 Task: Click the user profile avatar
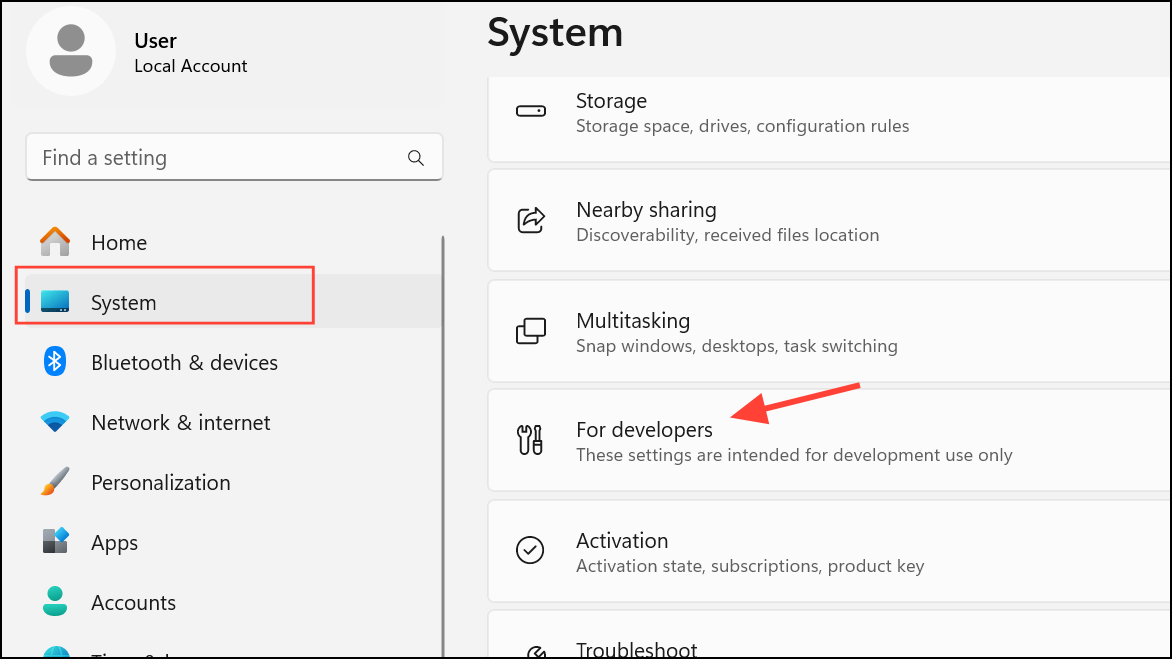71,51
